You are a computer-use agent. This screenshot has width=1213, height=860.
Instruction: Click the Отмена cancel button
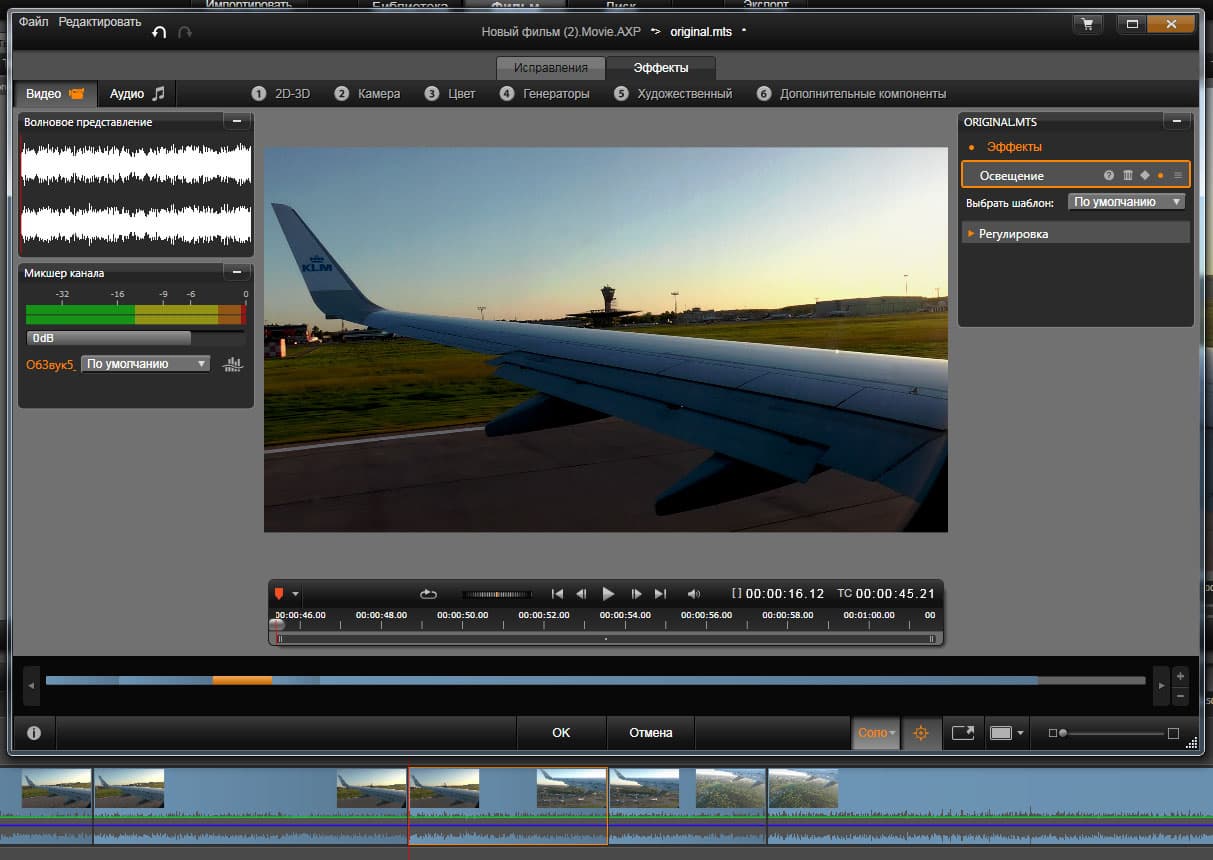(x=650, y=732)
